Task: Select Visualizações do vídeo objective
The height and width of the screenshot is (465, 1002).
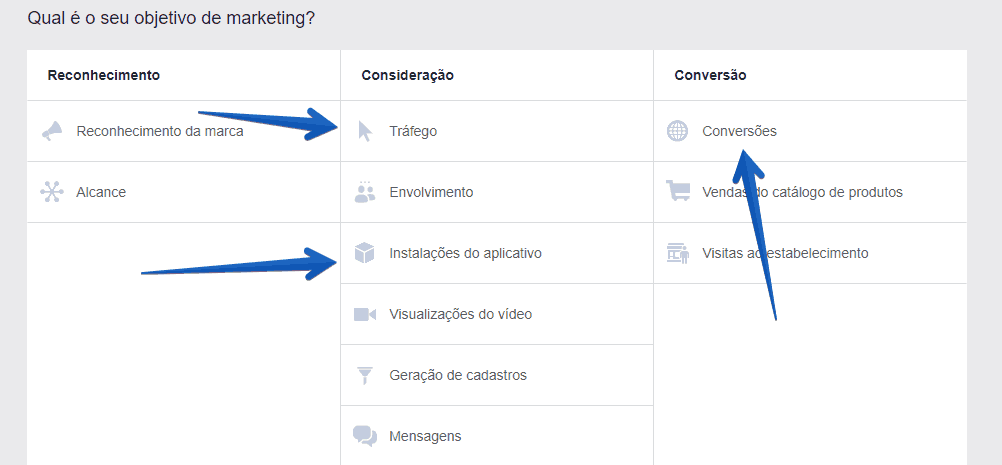Action: [x=497, y=314]
